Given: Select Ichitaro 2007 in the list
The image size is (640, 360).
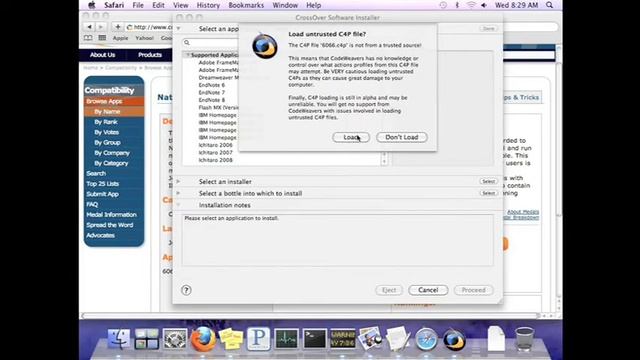Looking at the screenshot, I should 216,152.
